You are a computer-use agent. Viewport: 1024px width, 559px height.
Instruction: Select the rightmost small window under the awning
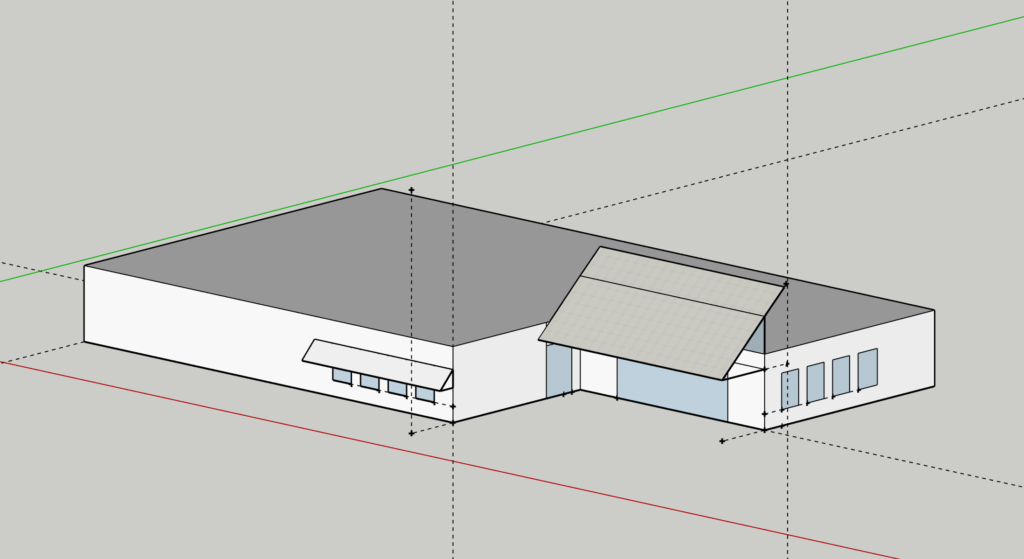pyautogui.click(x=425, y=394)
